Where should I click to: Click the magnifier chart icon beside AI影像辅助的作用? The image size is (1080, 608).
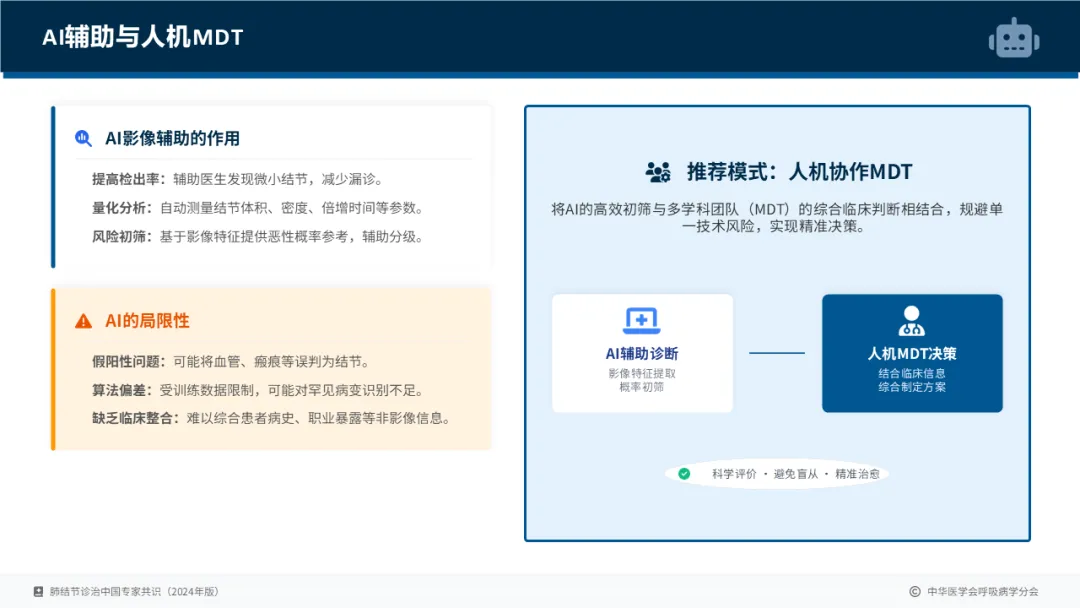[x=83, y=138]
